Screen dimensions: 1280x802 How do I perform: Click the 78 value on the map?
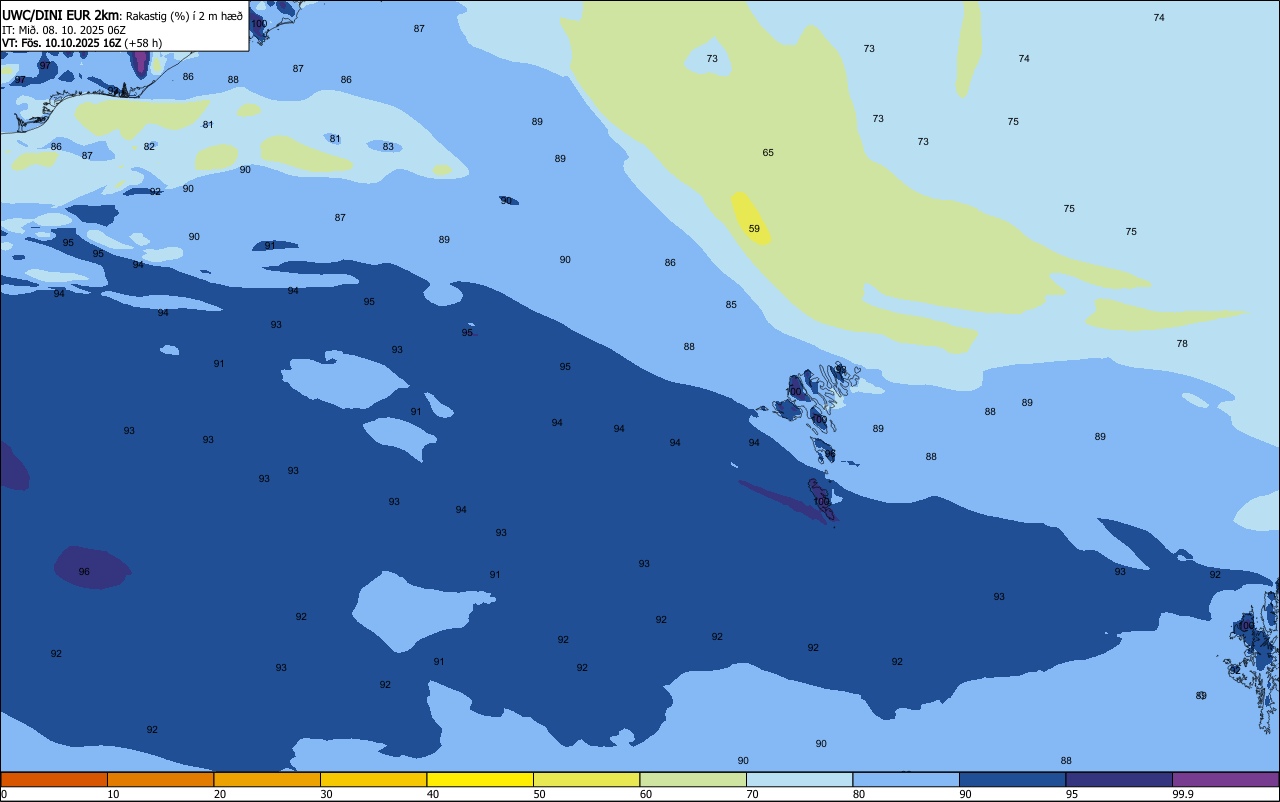coord(1182,344)
